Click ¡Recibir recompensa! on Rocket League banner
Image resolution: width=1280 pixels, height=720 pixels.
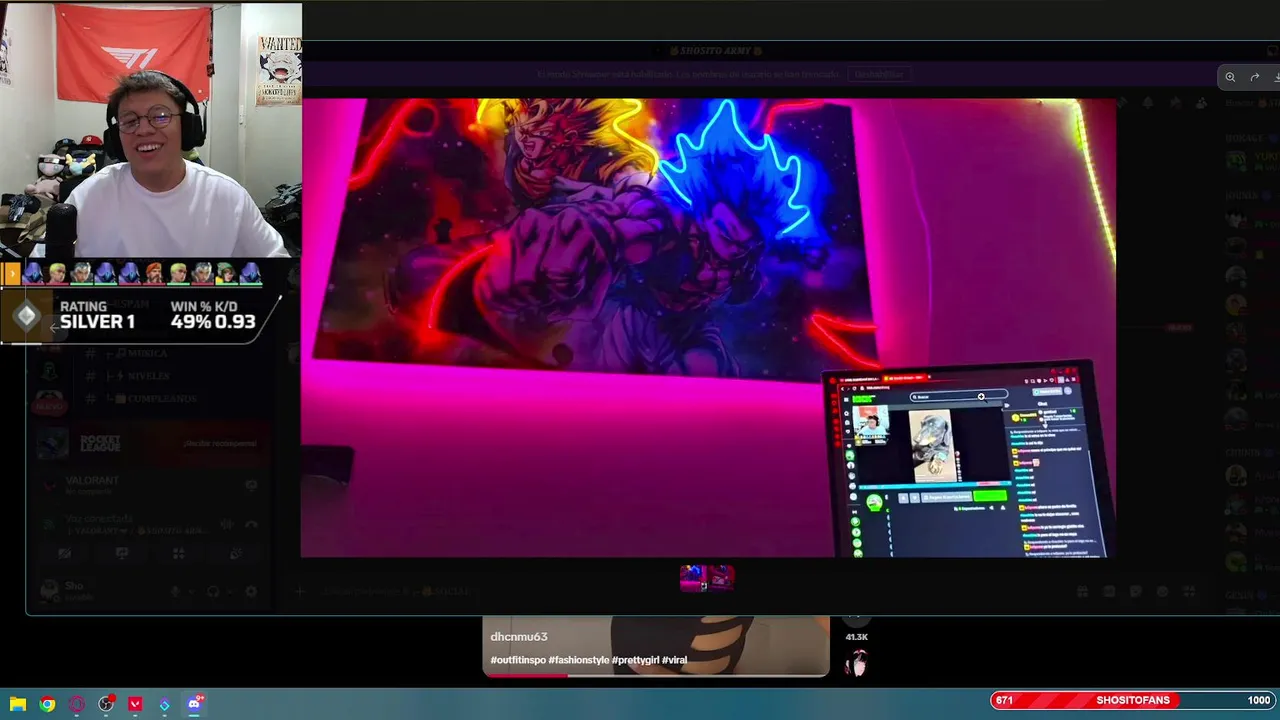[x=220, y=443]
